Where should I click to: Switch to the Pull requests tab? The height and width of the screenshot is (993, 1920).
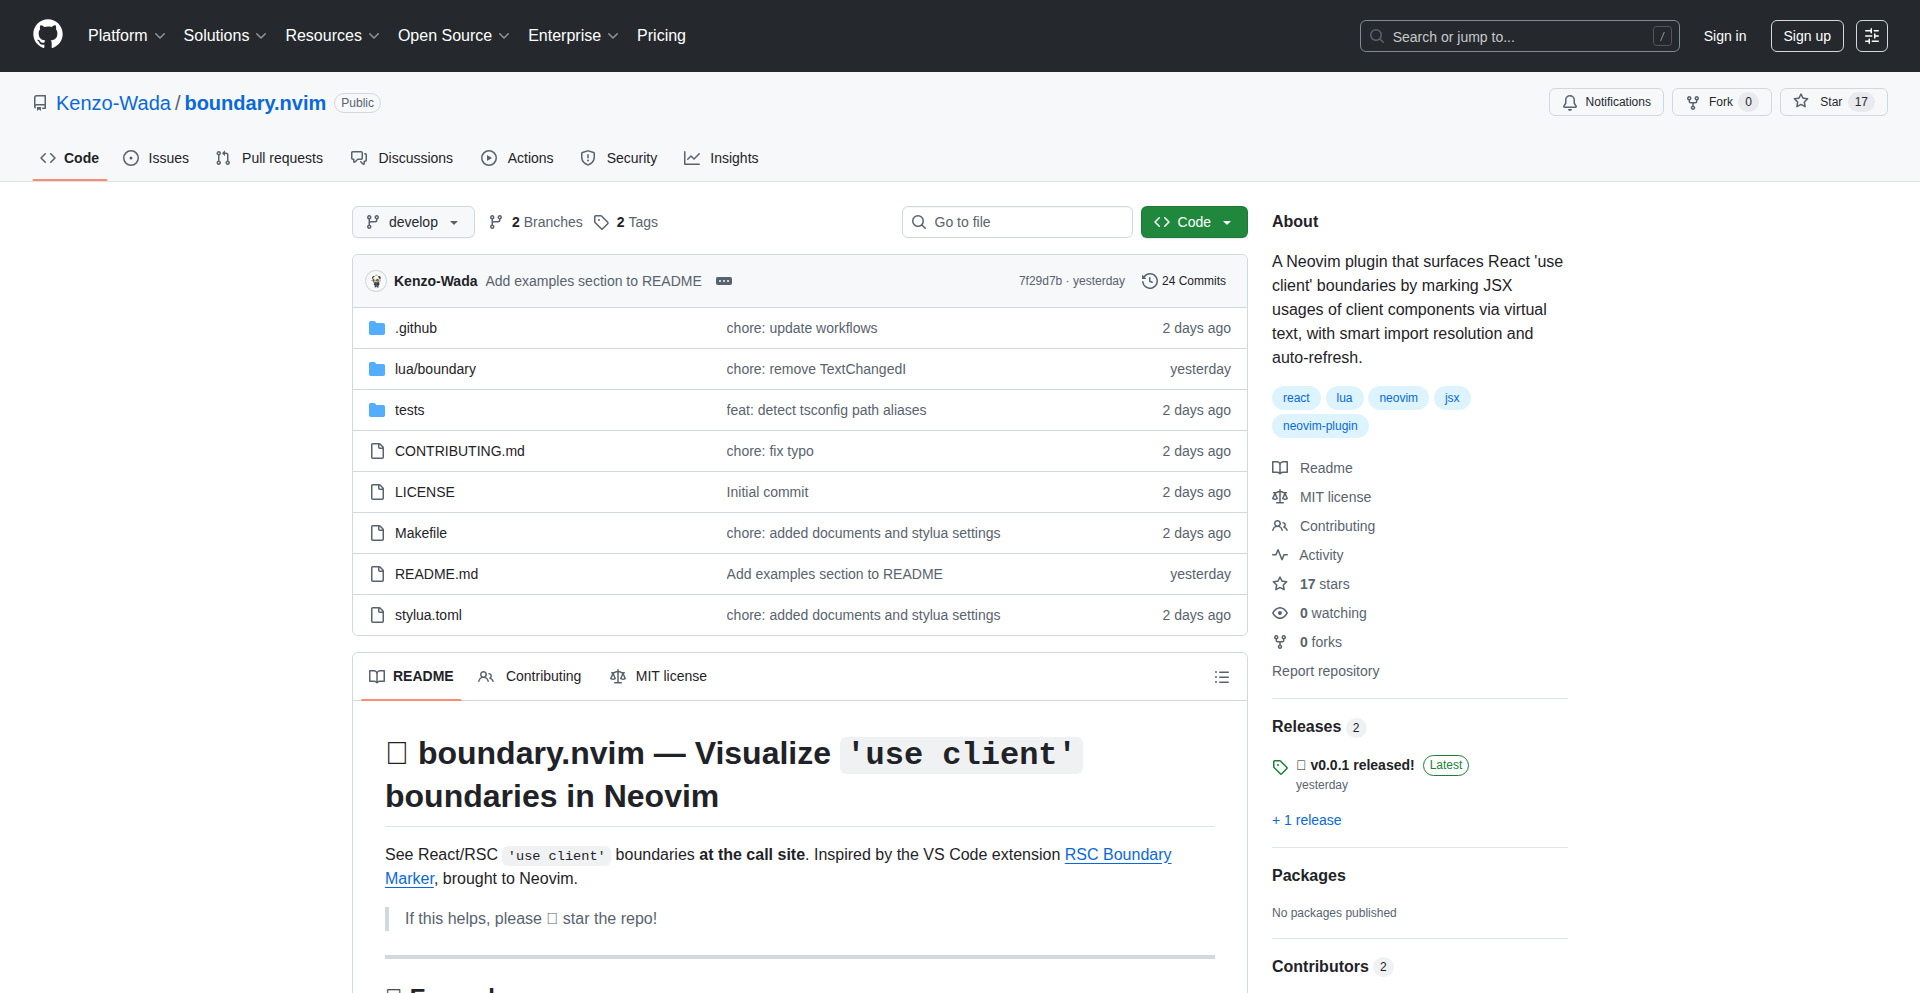269,158
